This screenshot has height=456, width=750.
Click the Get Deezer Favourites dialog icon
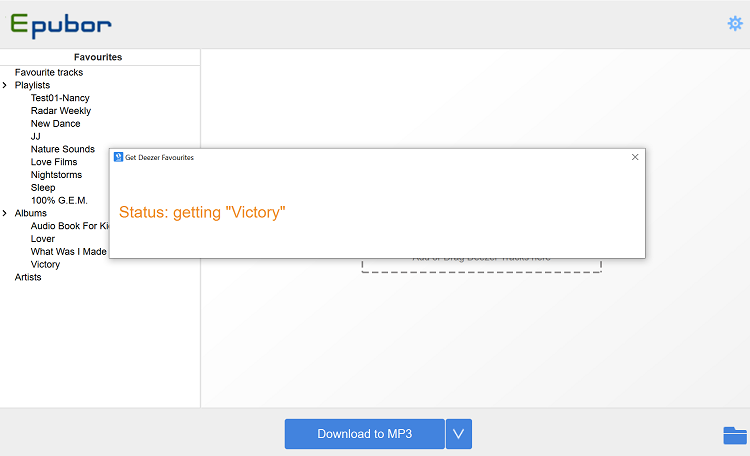(x=118, y=157)
